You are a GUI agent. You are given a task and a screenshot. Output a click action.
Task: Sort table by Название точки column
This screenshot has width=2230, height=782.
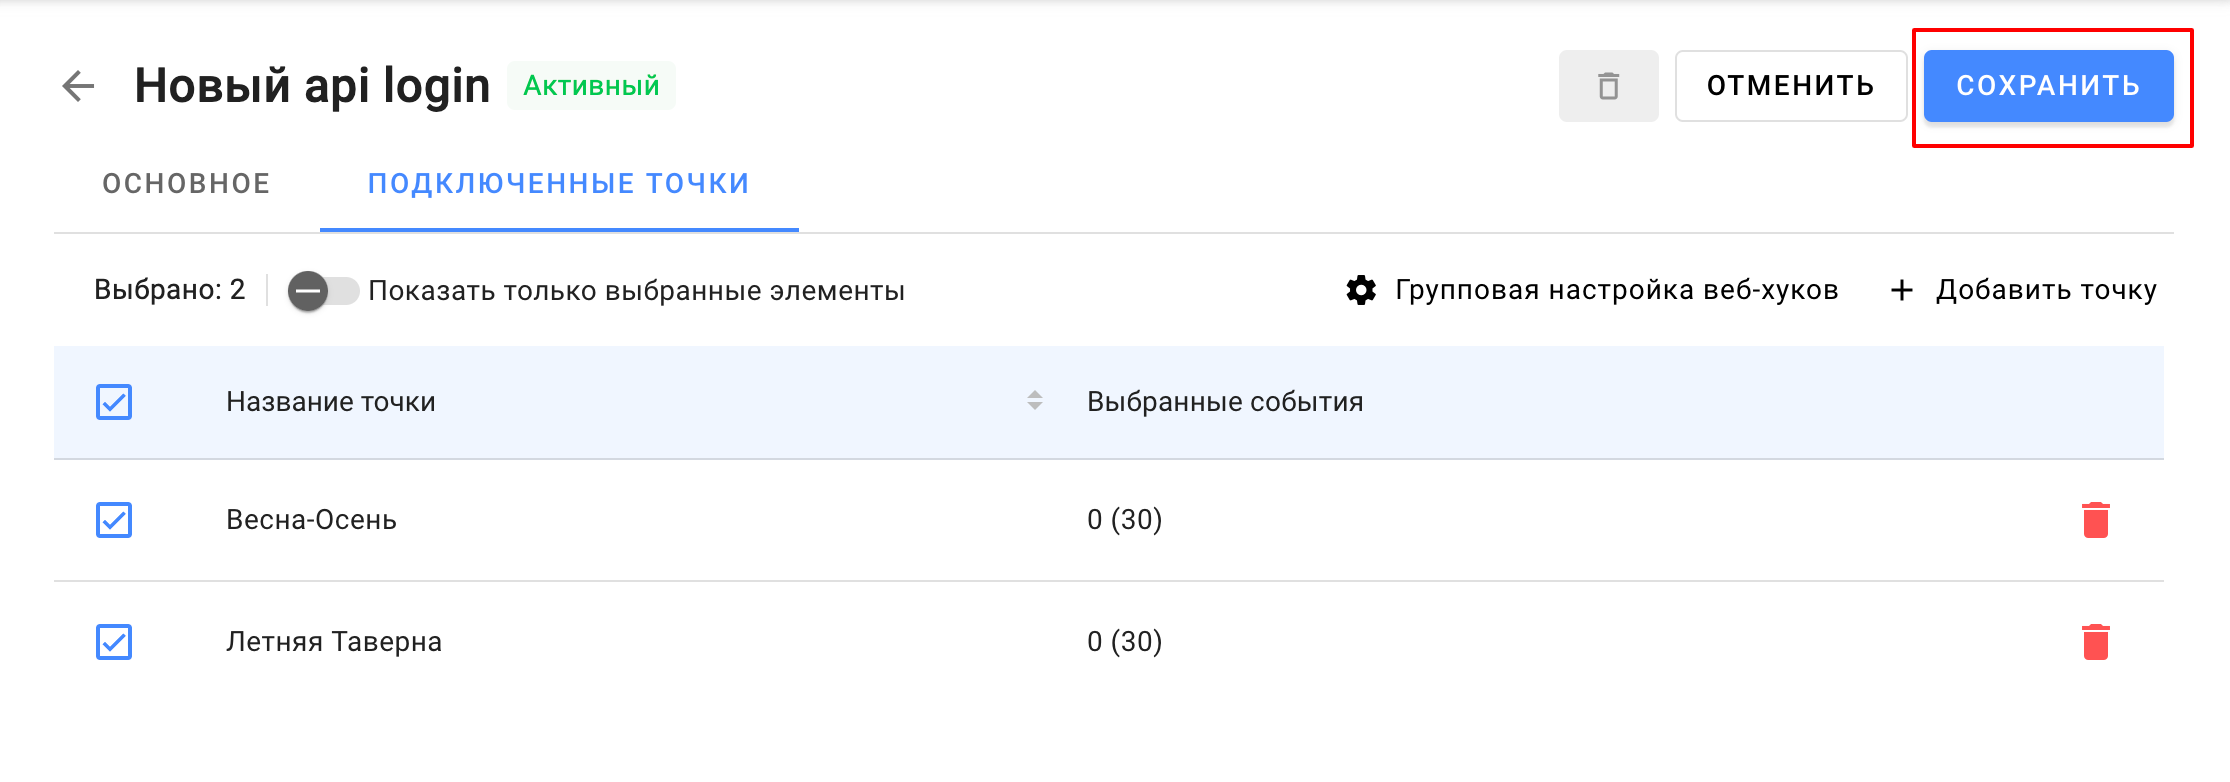pos(330,402)
